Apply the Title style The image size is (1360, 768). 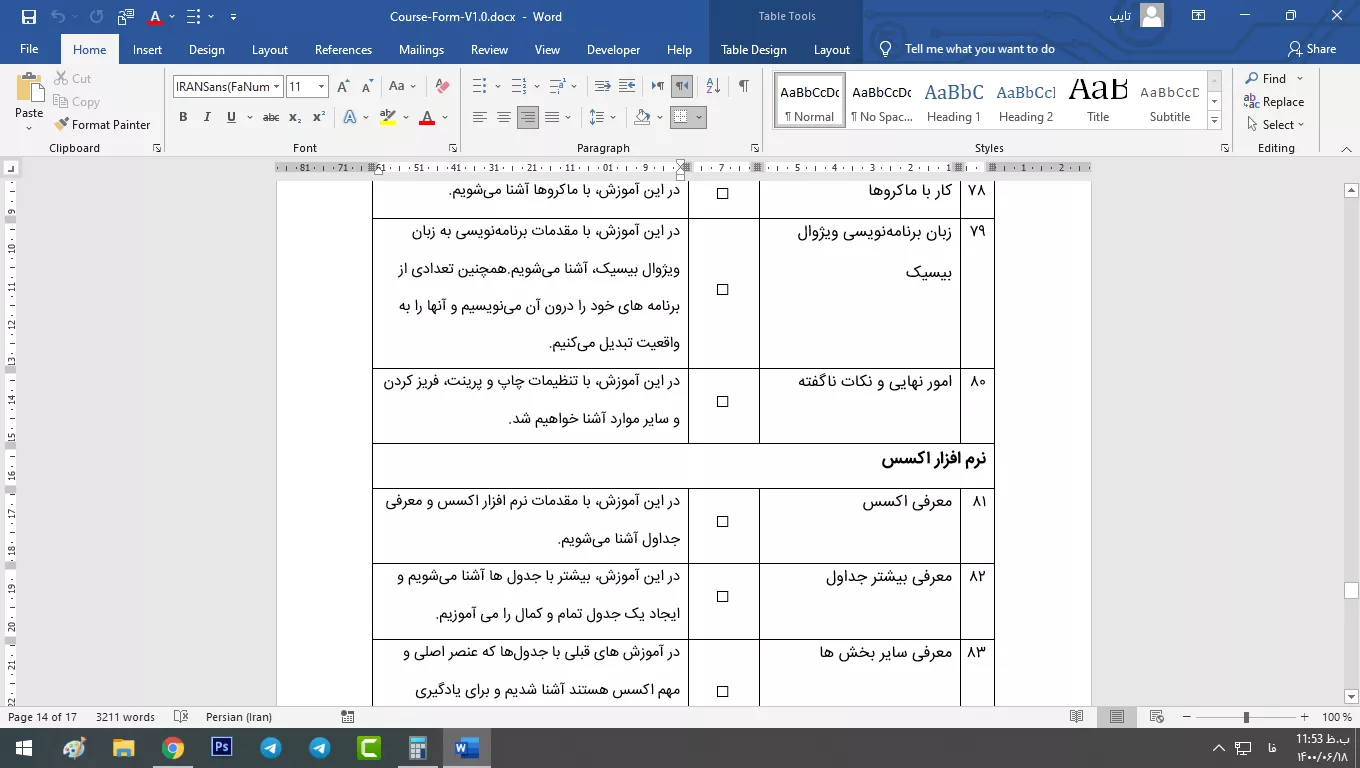pyautogui.click(x=1098, y=100)
